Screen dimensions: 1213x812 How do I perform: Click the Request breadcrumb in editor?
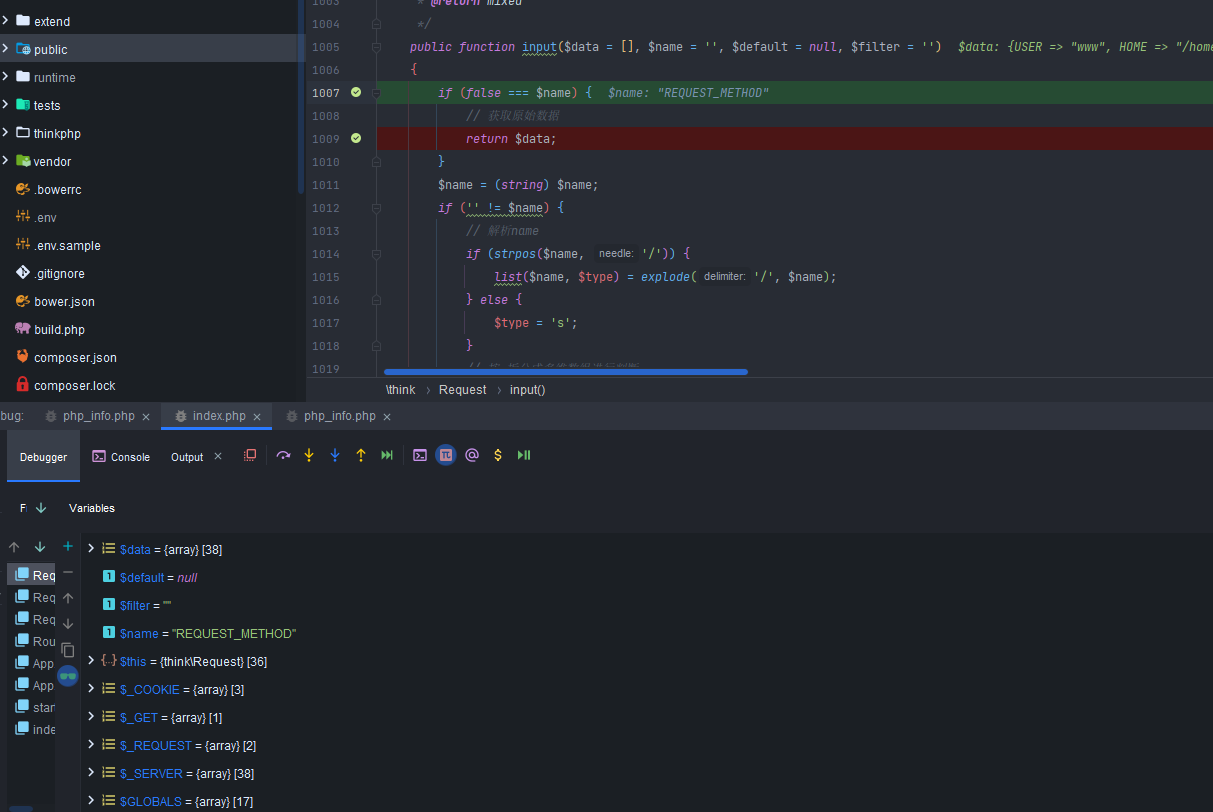pos(462,390)
